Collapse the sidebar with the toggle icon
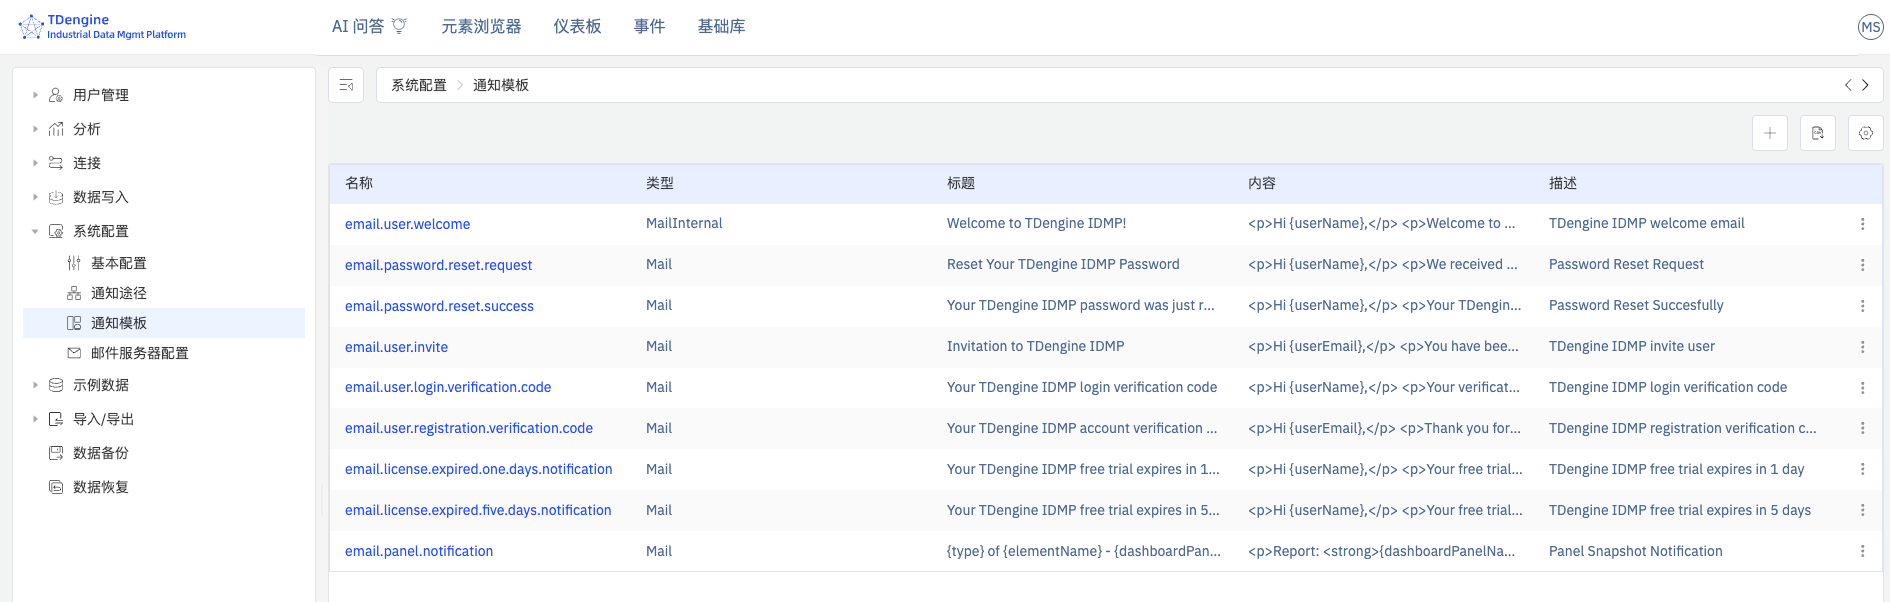 coord(346,85)
